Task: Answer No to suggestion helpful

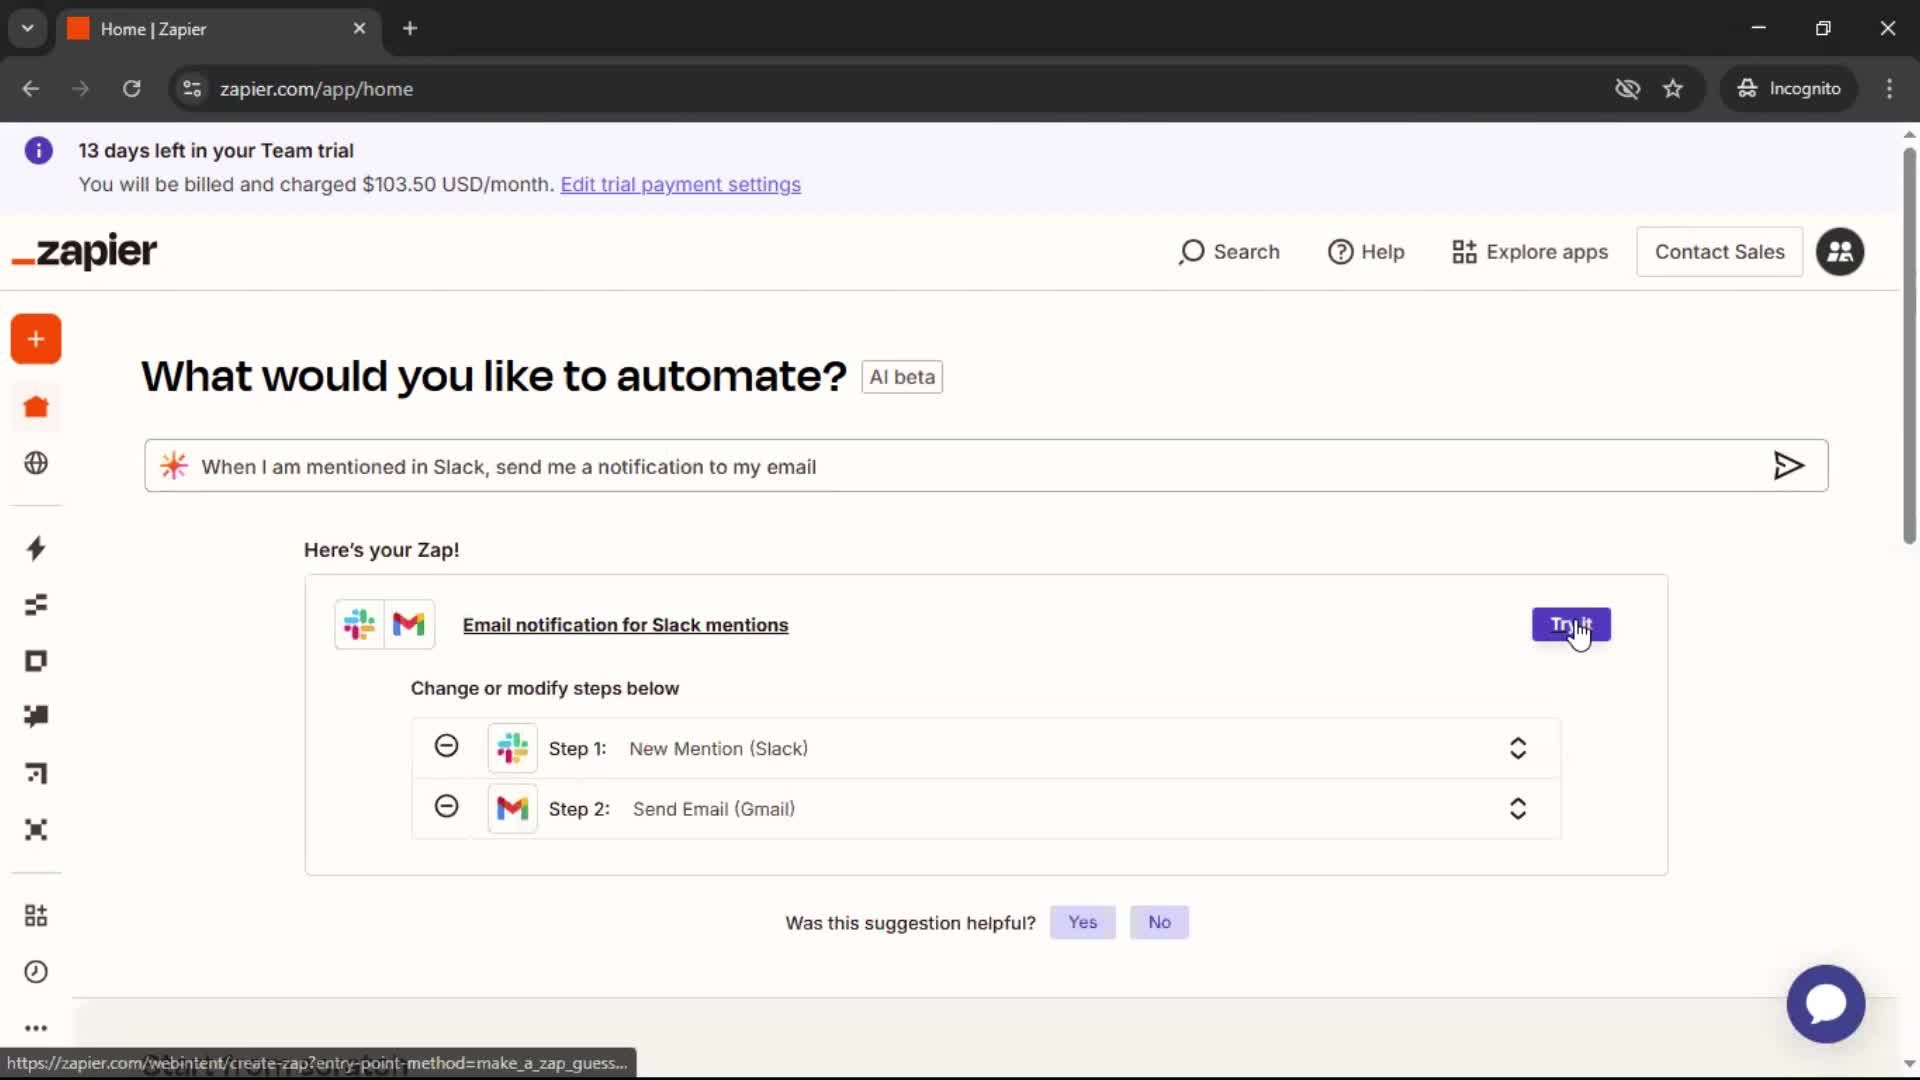Action: coord(1159,922)
